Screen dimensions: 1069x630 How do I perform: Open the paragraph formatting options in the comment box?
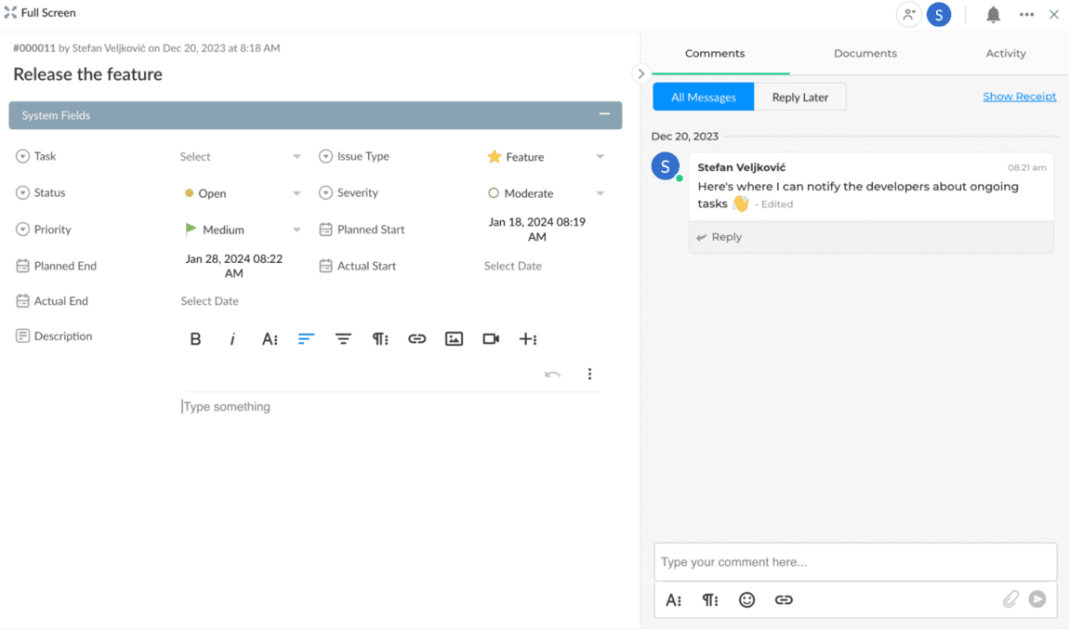coord(710,599)
